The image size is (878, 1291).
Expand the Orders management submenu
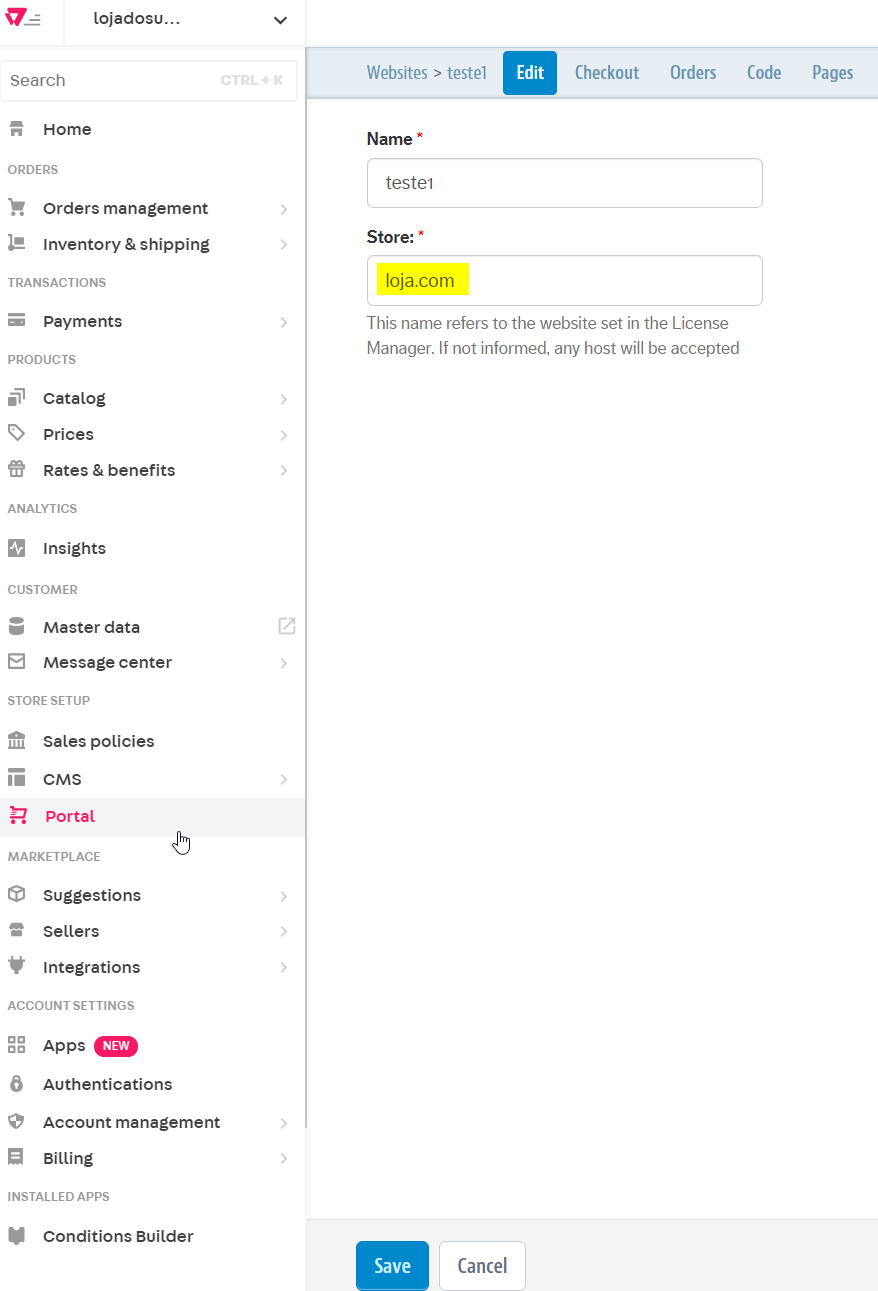coord(286,208)
